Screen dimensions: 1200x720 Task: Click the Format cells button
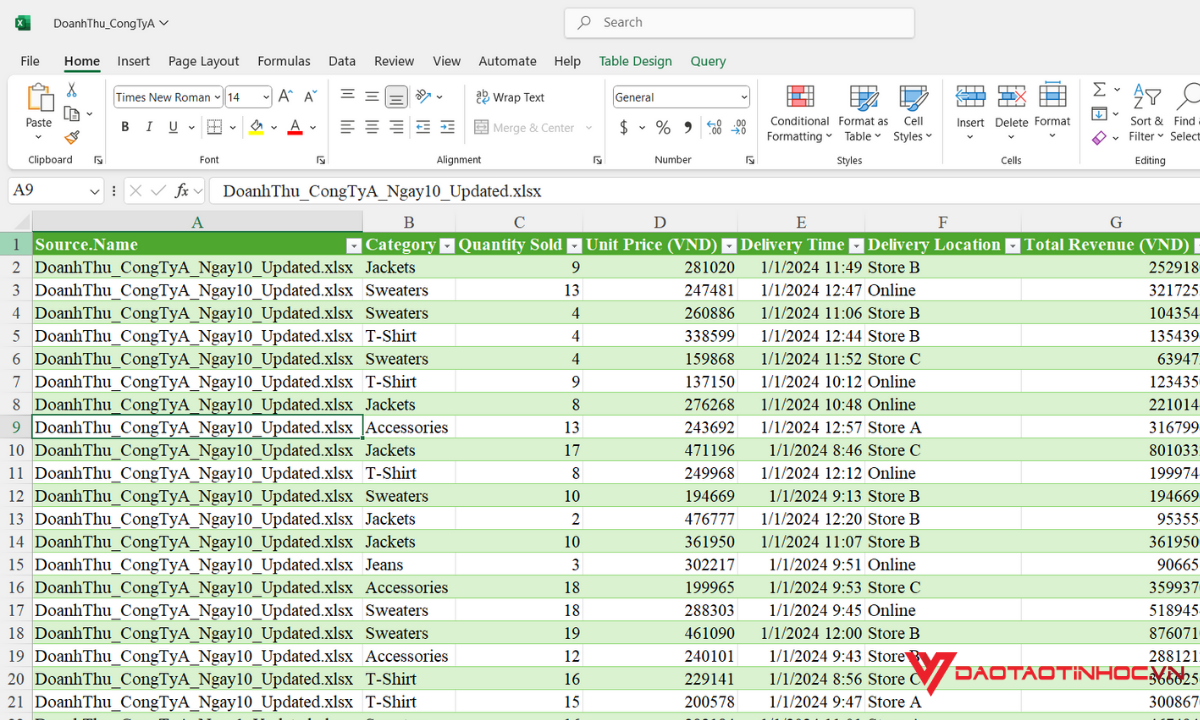pos(1052,113)
